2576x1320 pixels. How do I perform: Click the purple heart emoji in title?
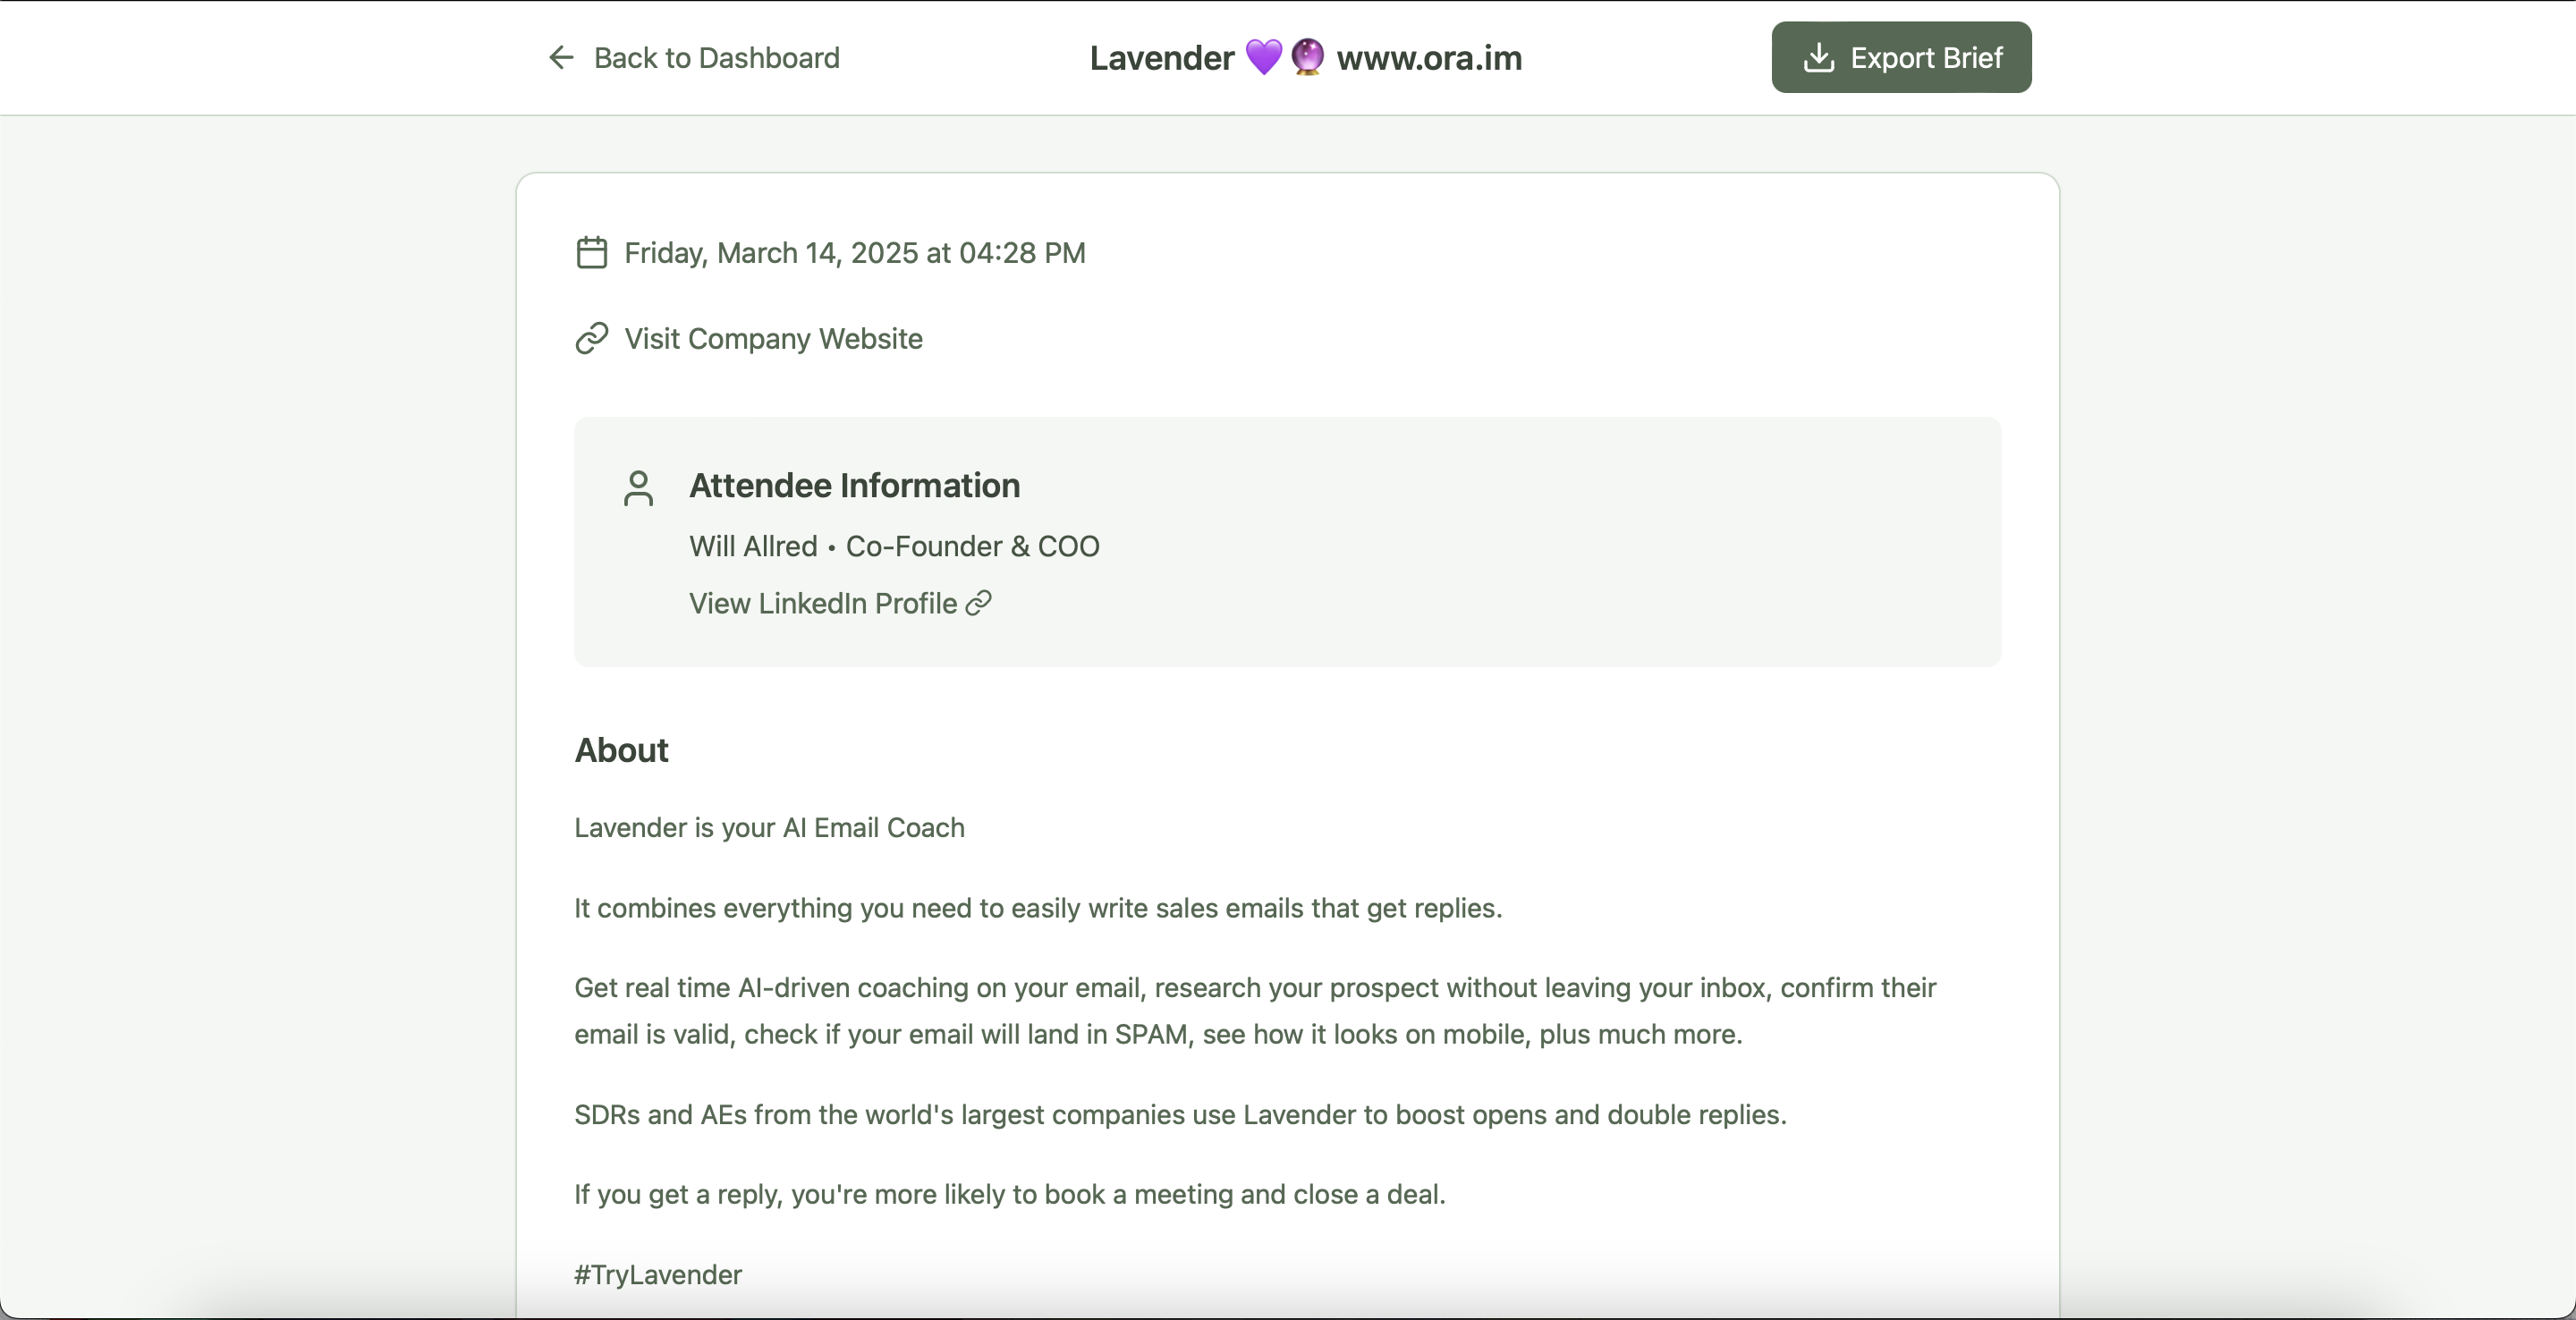1263,58
